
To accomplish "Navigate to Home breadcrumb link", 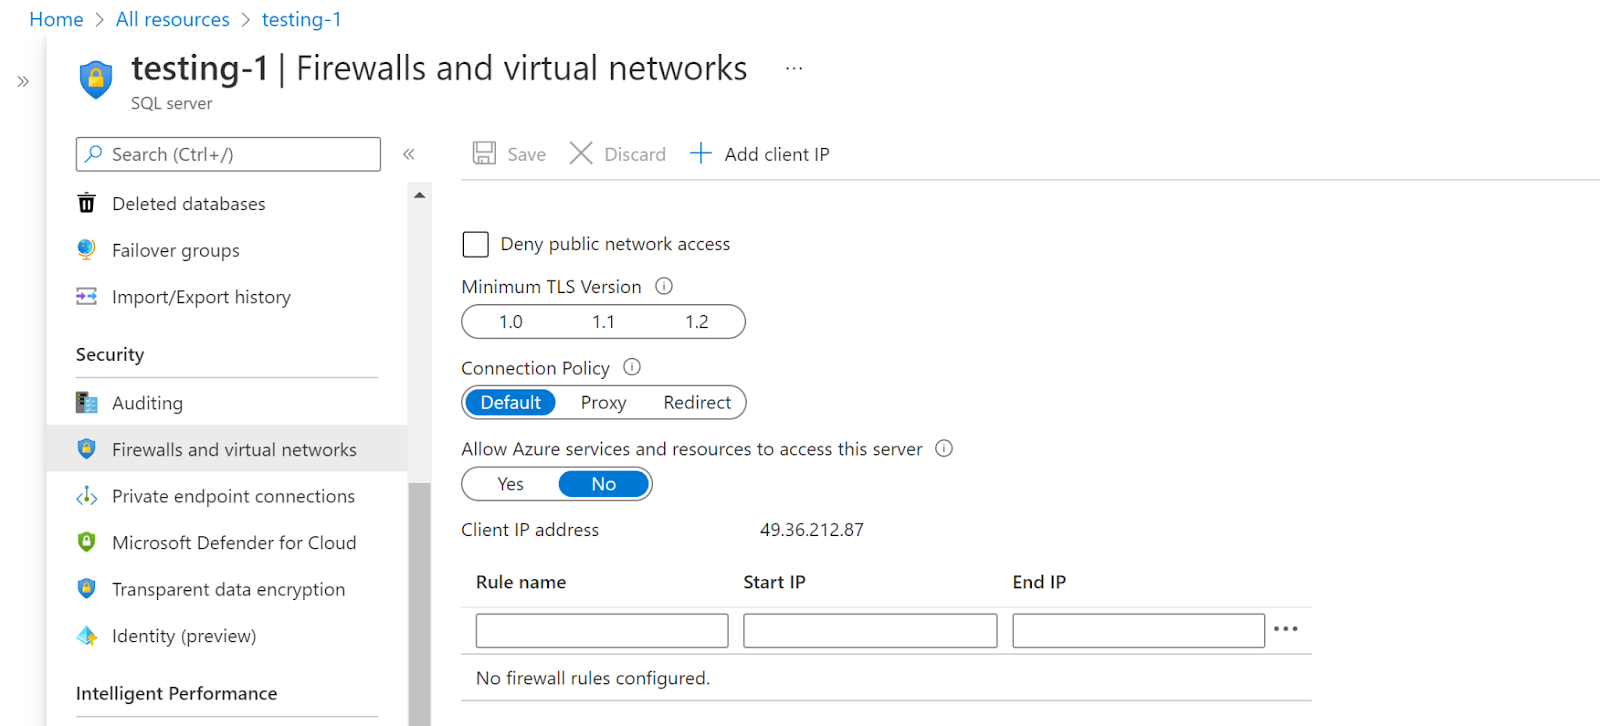I will pyautogui.click(x=56, y=20).
